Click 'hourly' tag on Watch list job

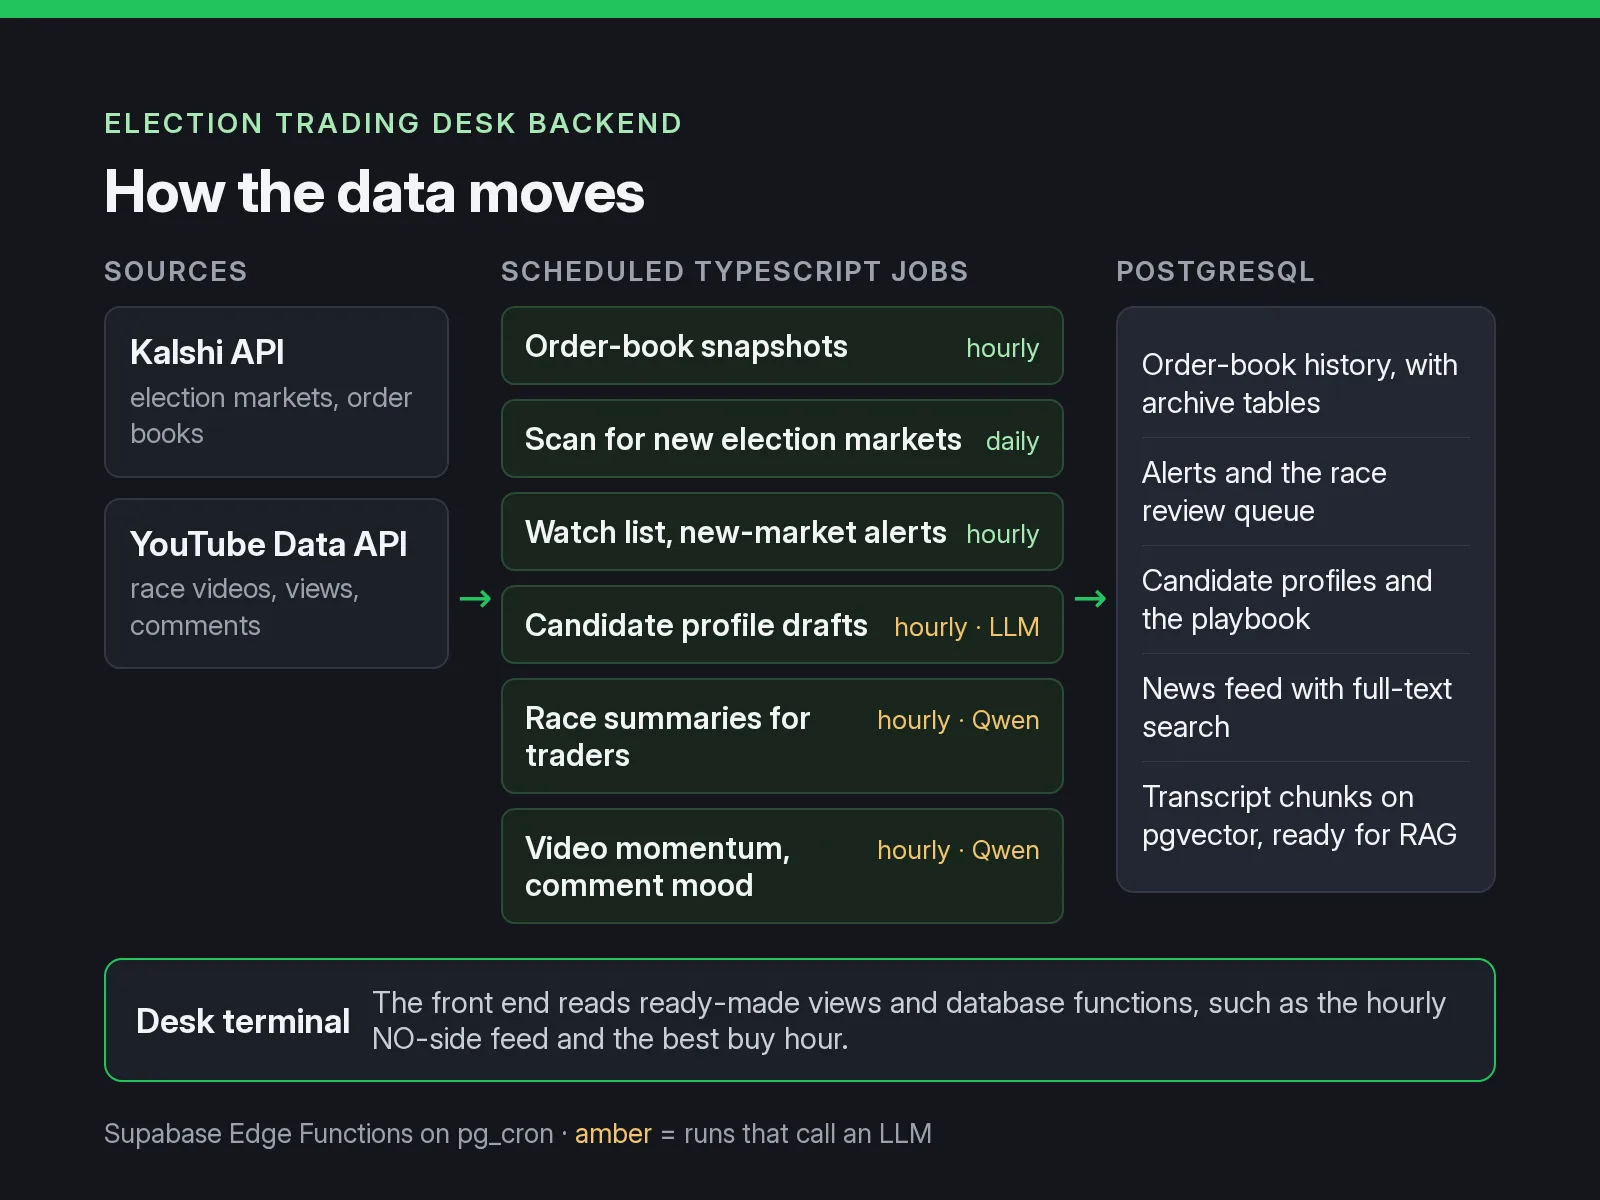[x=1002, y=534]
